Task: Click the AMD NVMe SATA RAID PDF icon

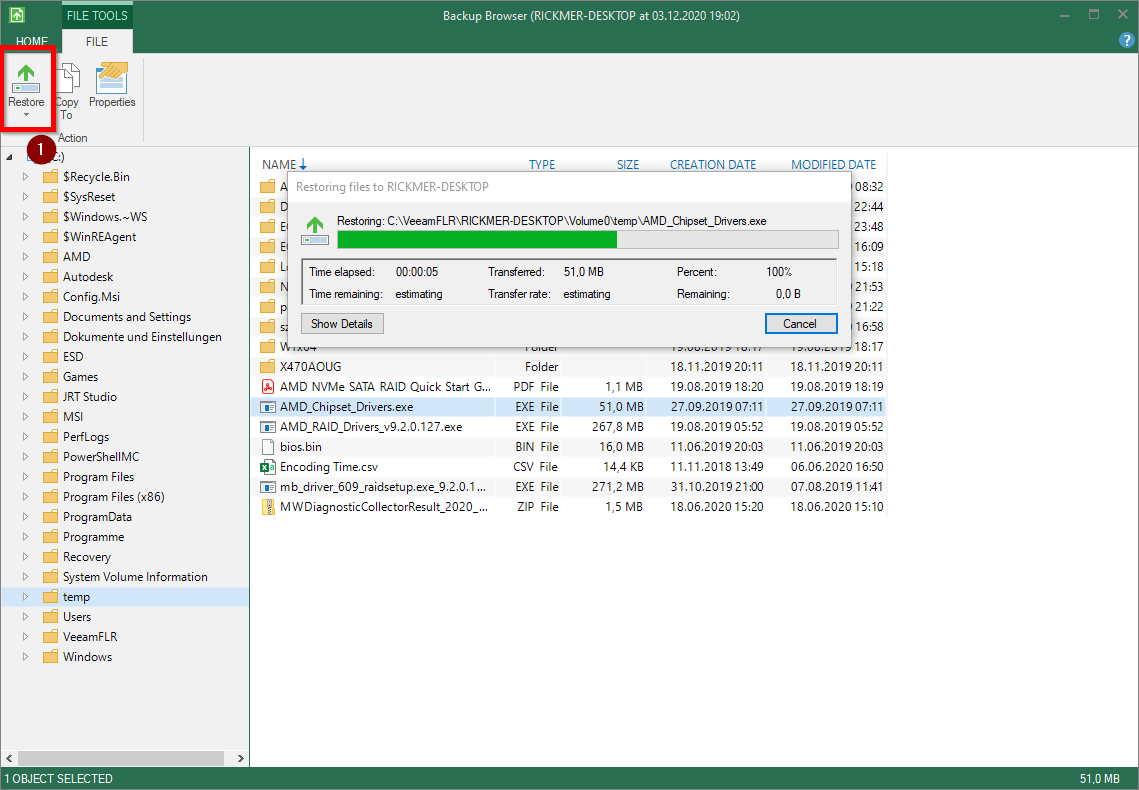Action: tap(267, 387)
